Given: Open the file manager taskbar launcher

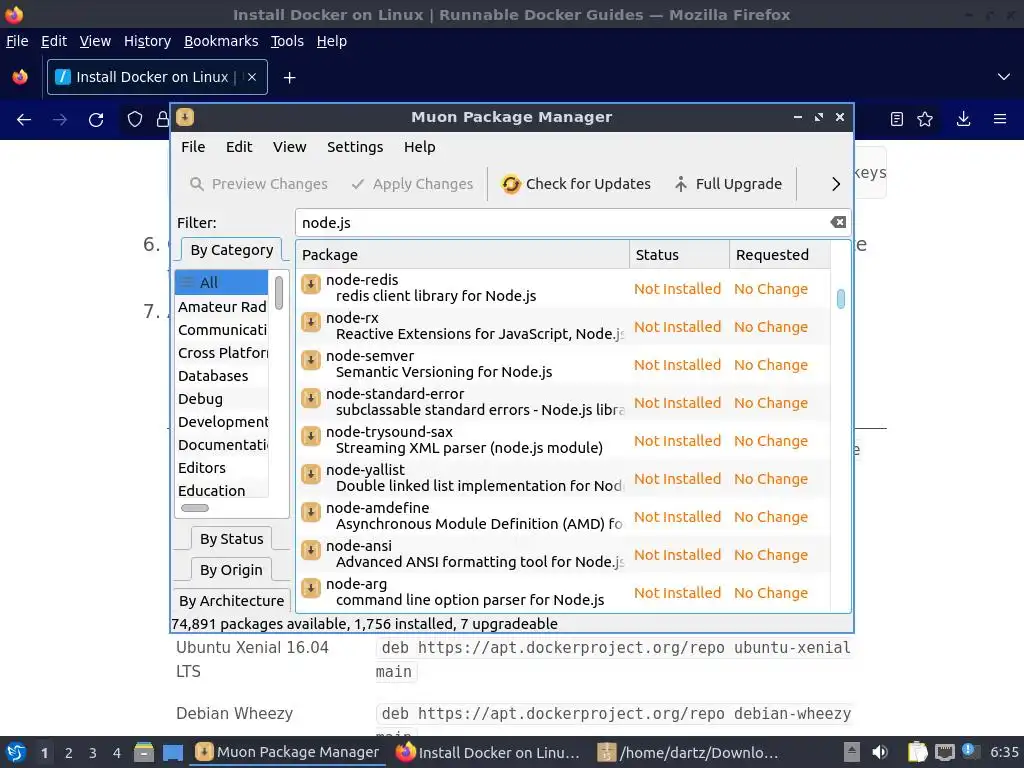Looking at the screenshot, I should coord(144,752).
